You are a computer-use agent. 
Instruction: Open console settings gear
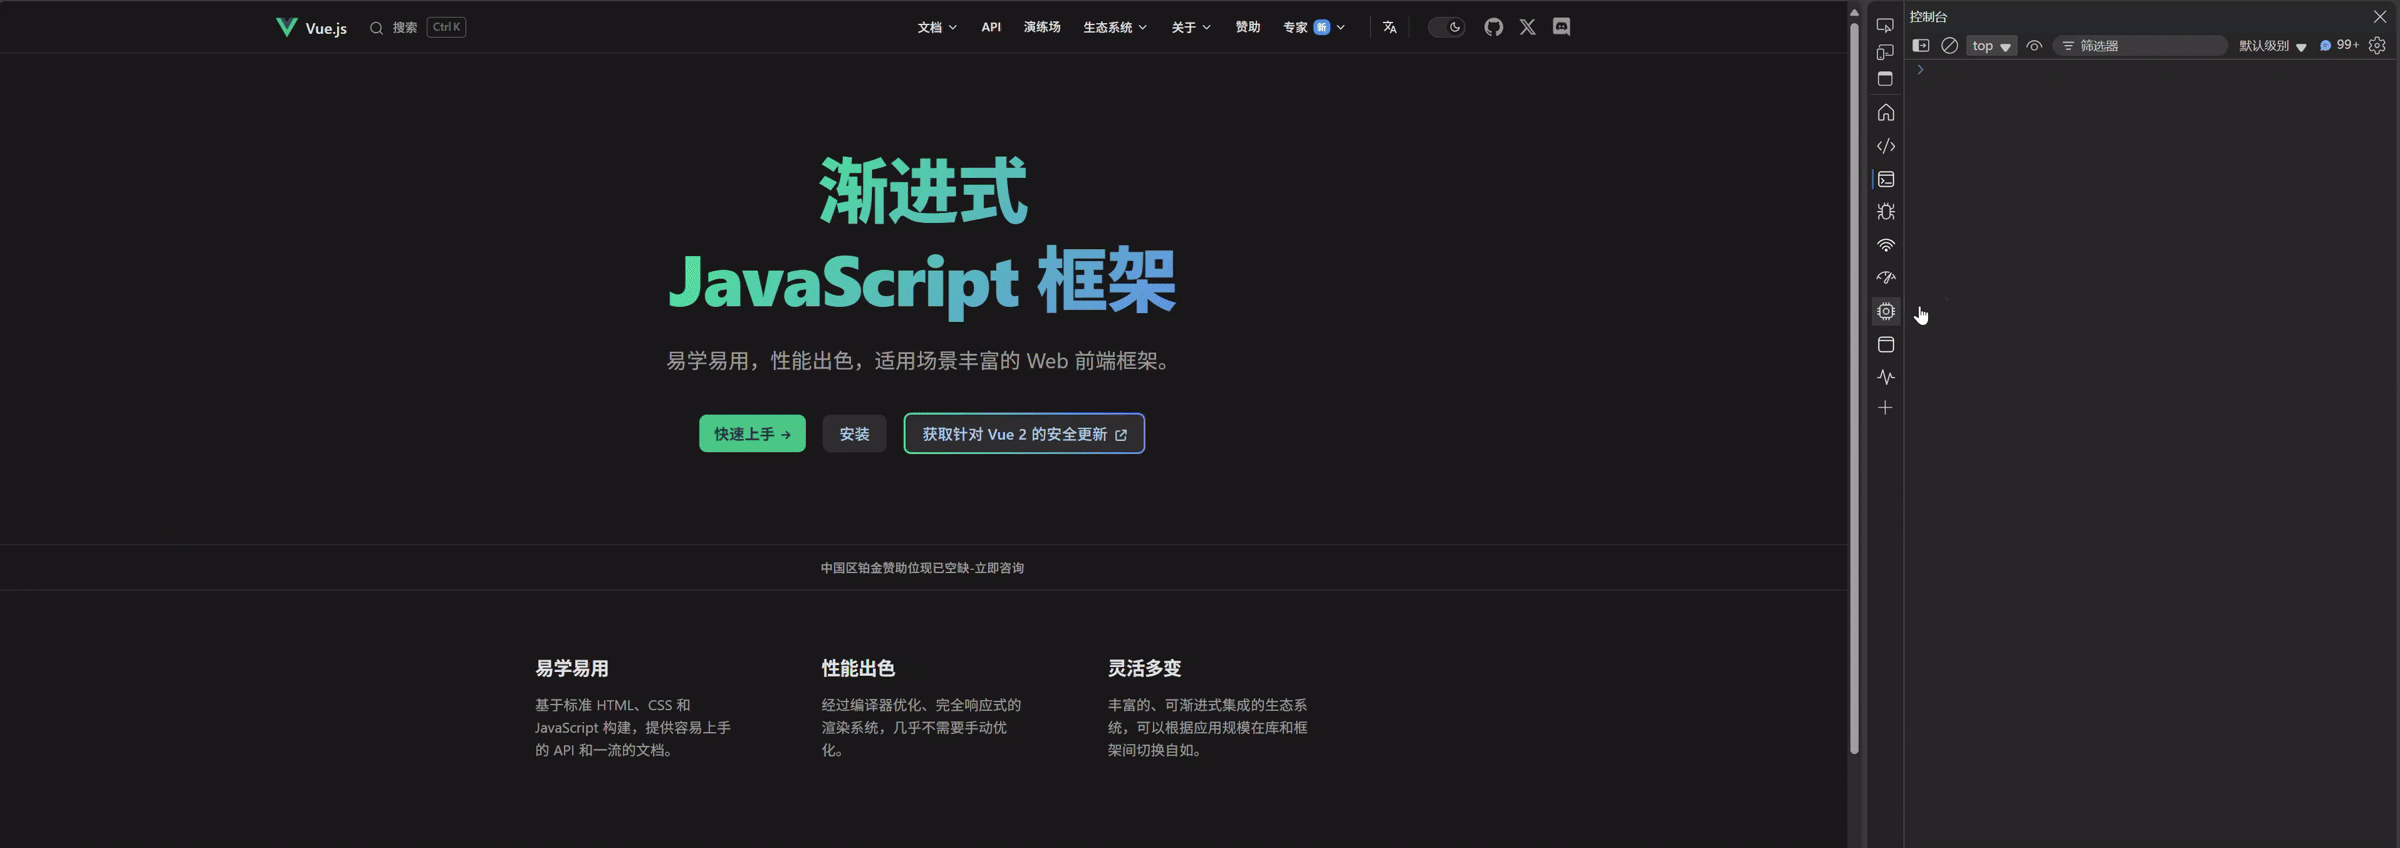click(2378, 45)
